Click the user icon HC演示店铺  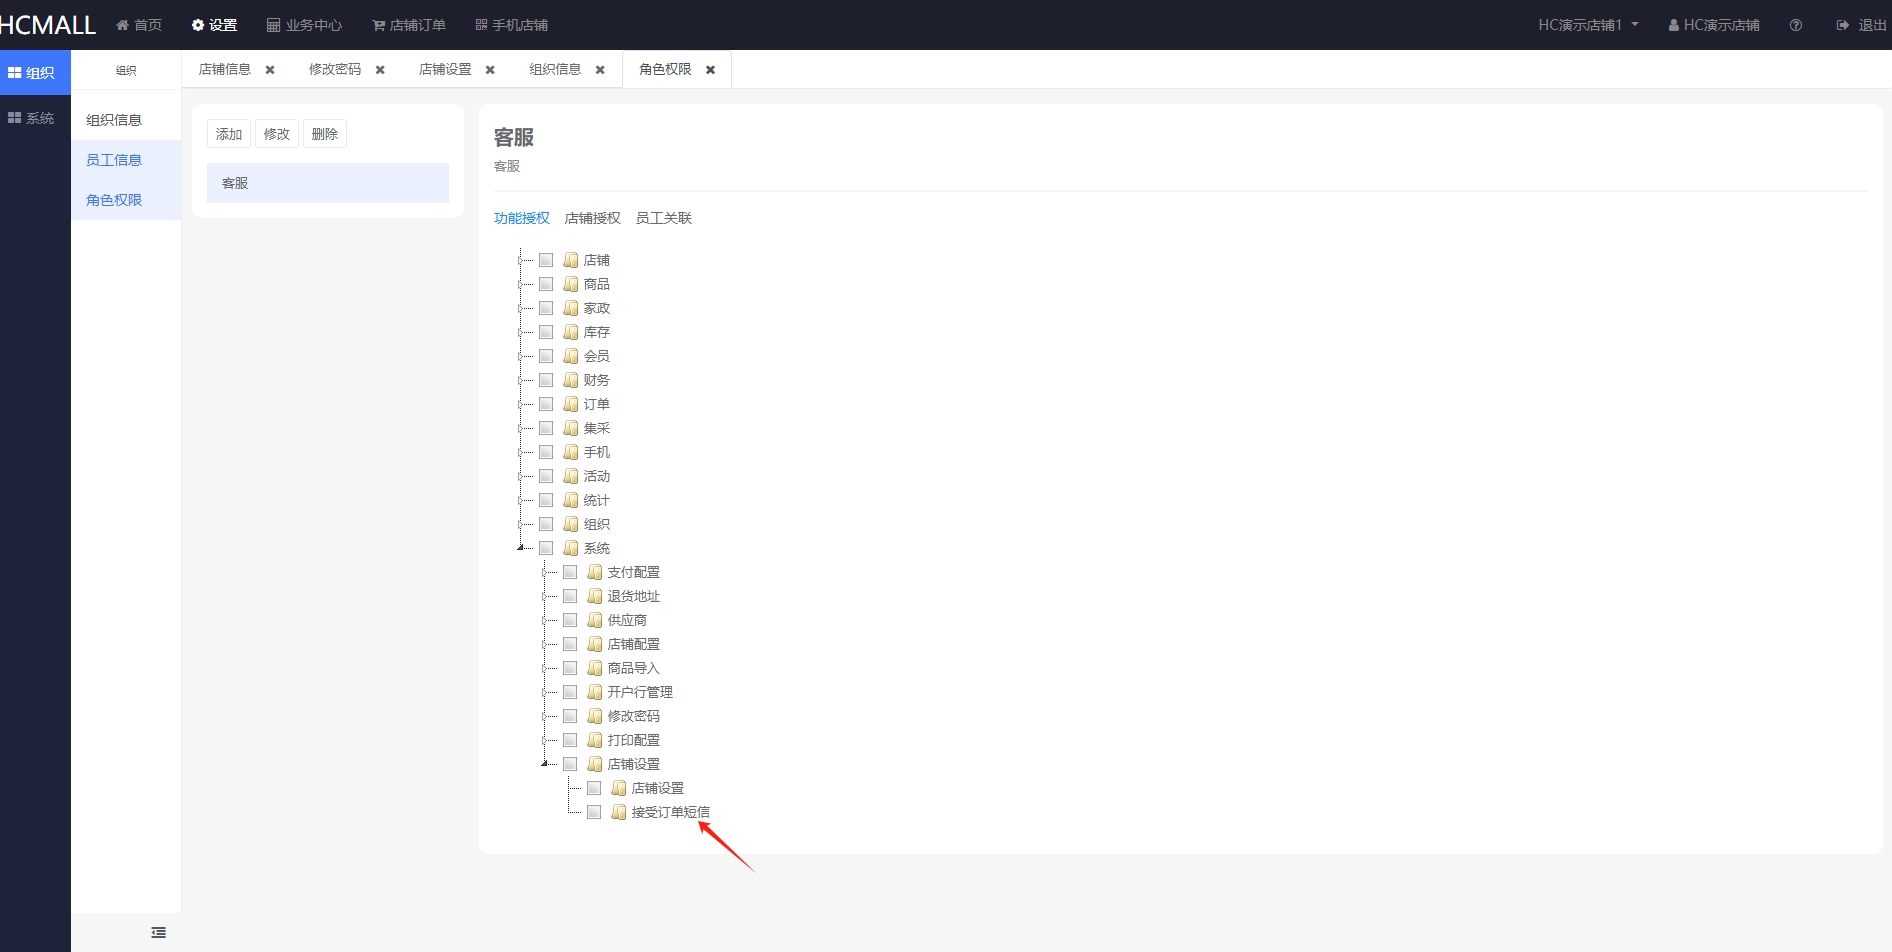(x=1673, y=25)
